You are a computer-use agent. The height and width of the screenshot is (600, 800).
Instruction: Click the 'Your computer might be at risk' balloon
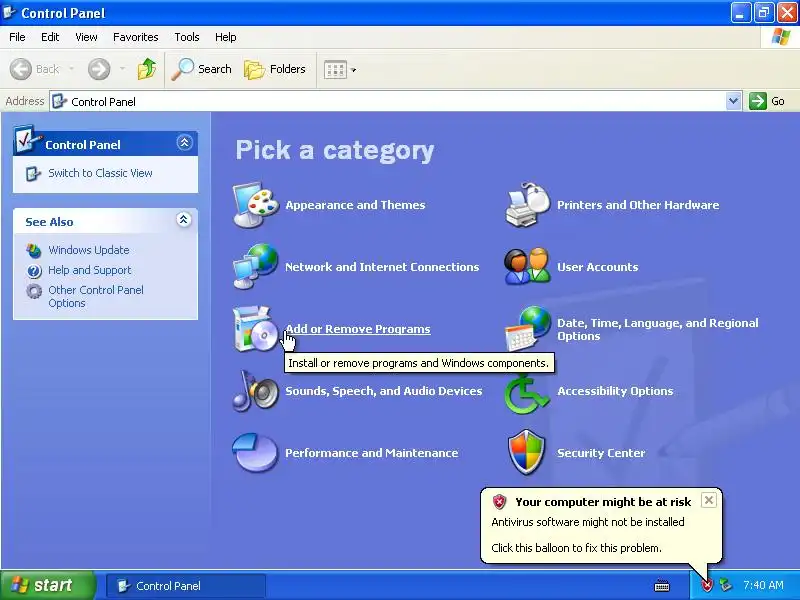pyautogui.click(x=602, y=526)
